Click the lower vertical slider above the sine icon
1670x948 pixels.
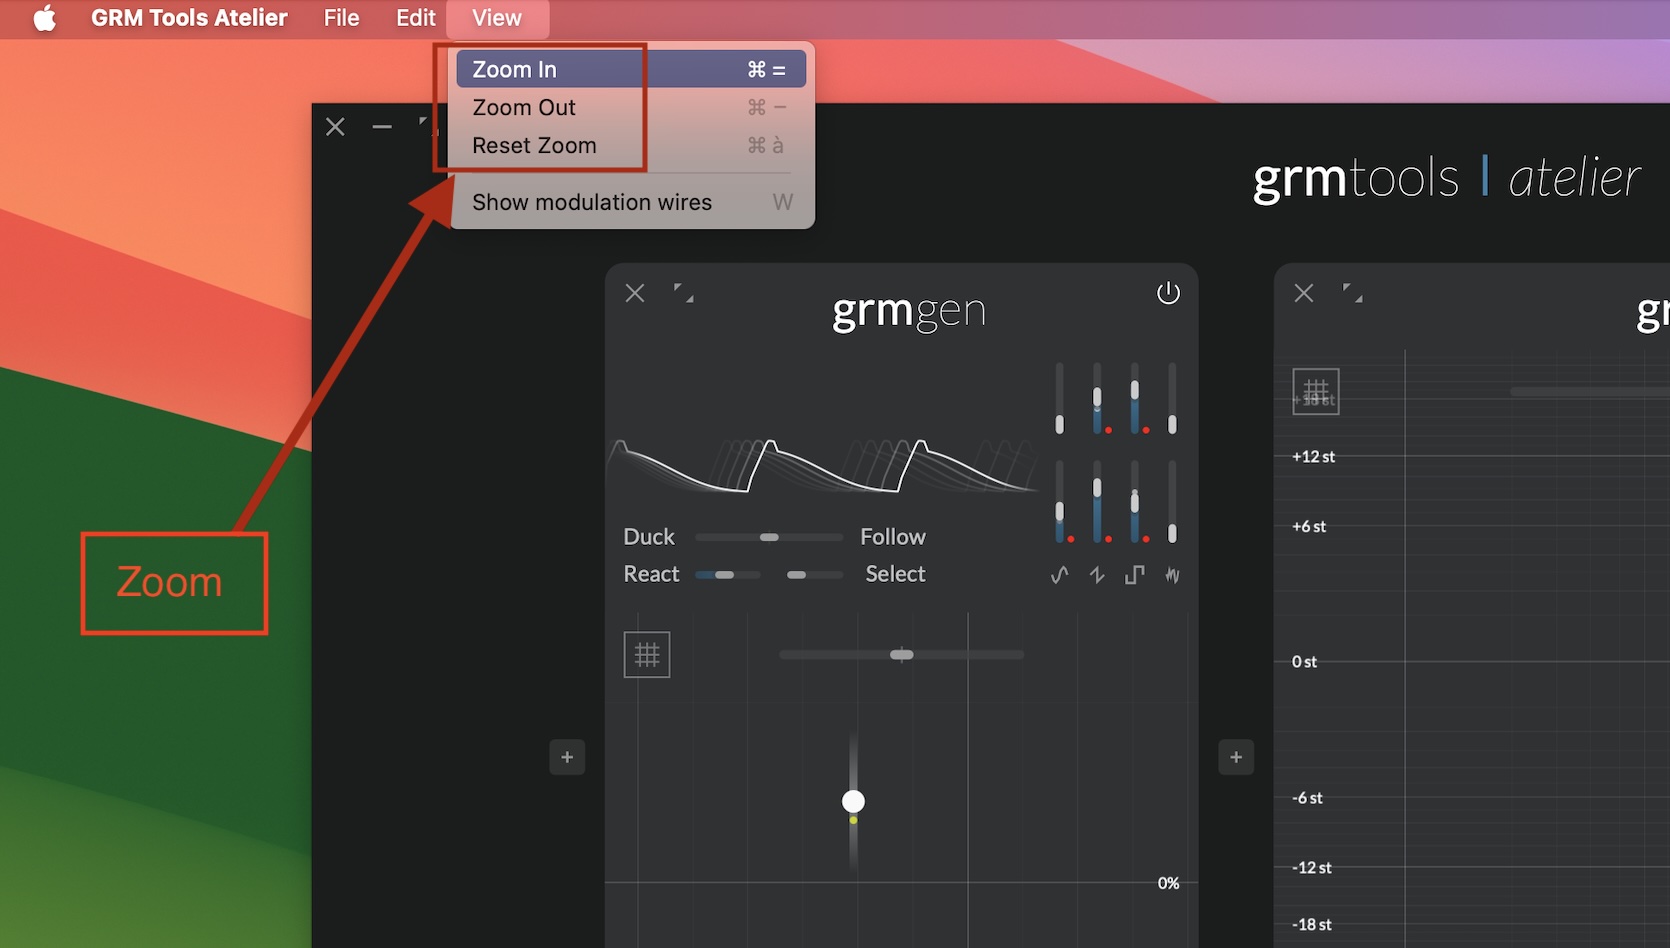1060,502
